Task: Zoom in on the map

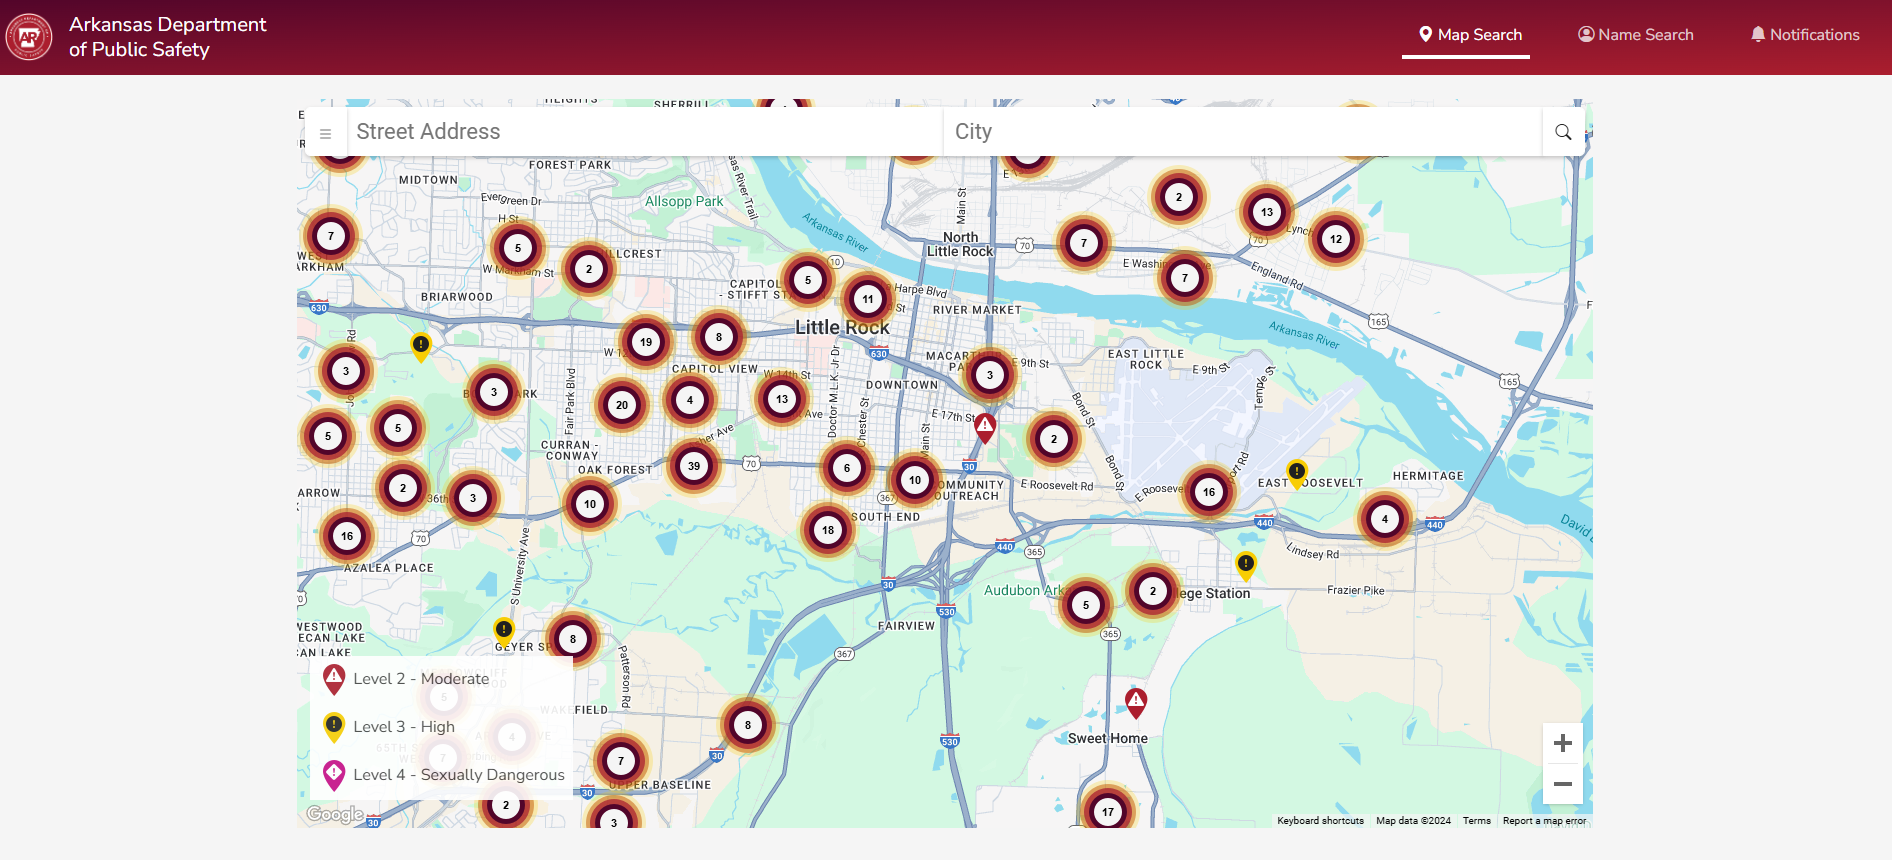Action: coord(1562,743)
